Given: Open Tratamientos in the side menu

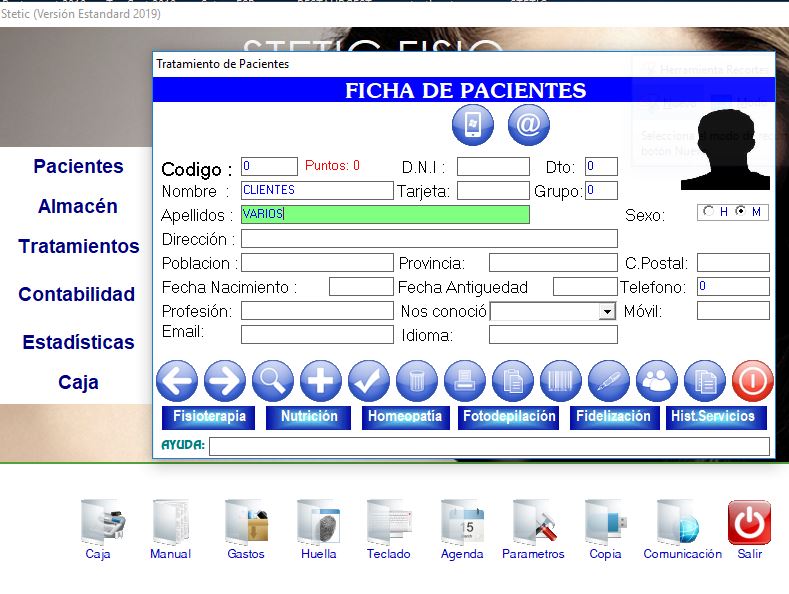Looking at the screenshot, I should [x=79, y=246].
